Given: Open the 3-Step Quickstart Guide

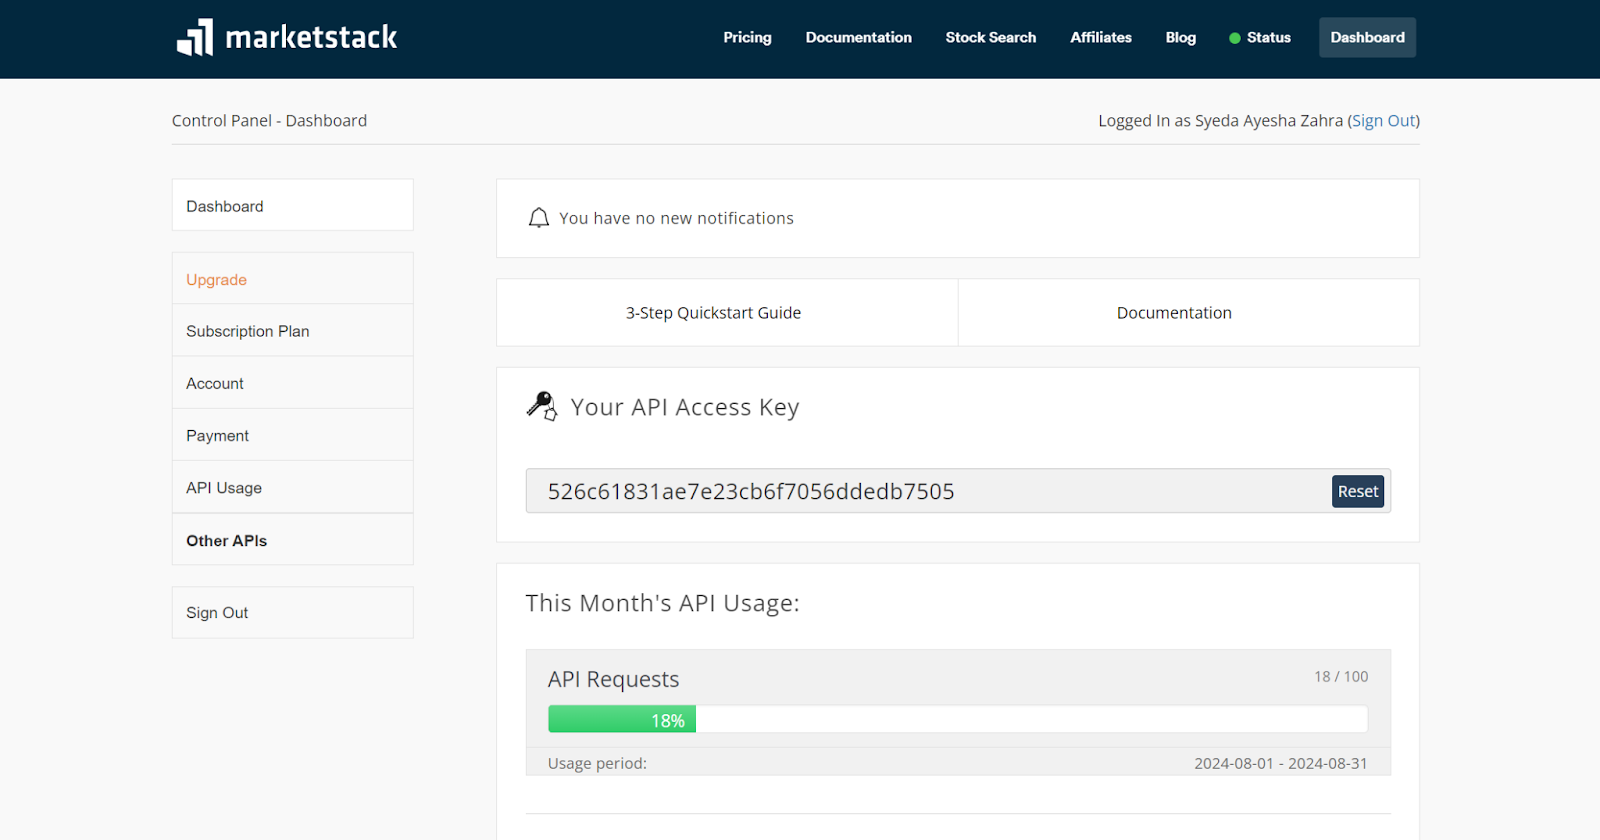Looking at the screenshot, I should [727, 313].
